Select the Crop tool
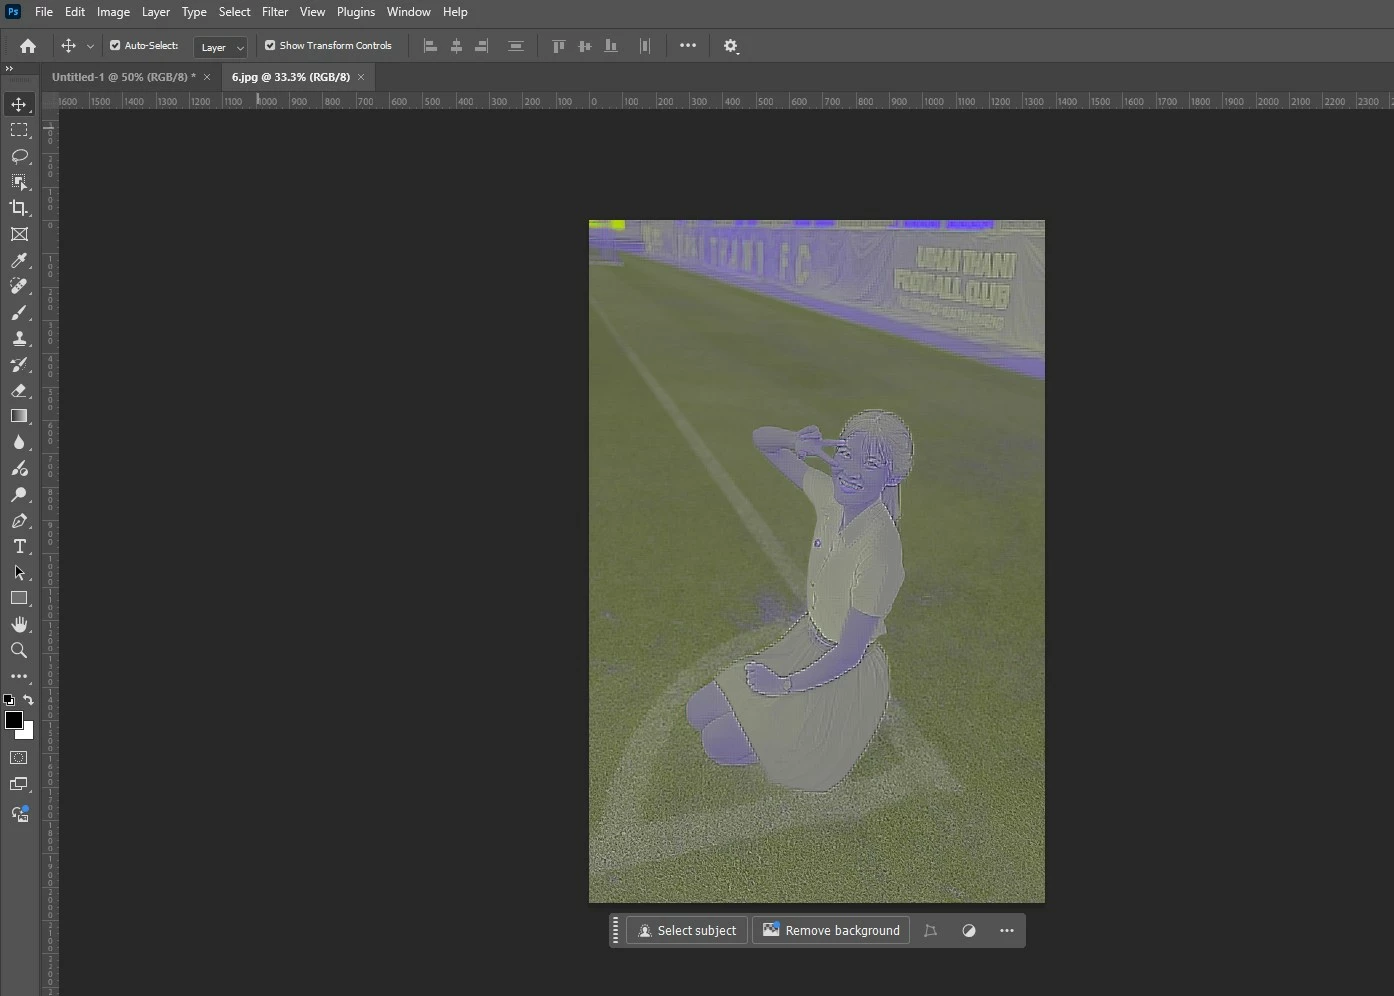Screen dimensions: 1394x996 pyautogui.click(x=19, y=208)
